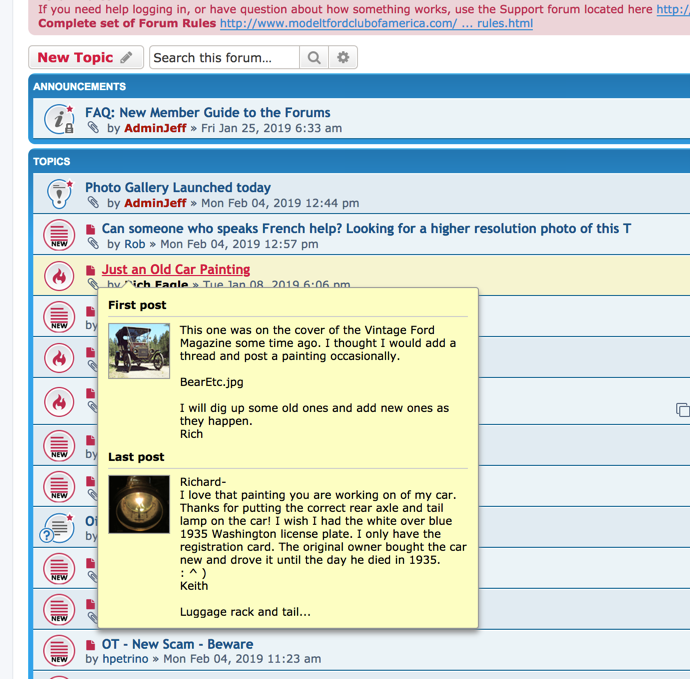Open FAQ: New Member Guide to the Forums
This screenshot has height=679, width=690.
(207, 113)
